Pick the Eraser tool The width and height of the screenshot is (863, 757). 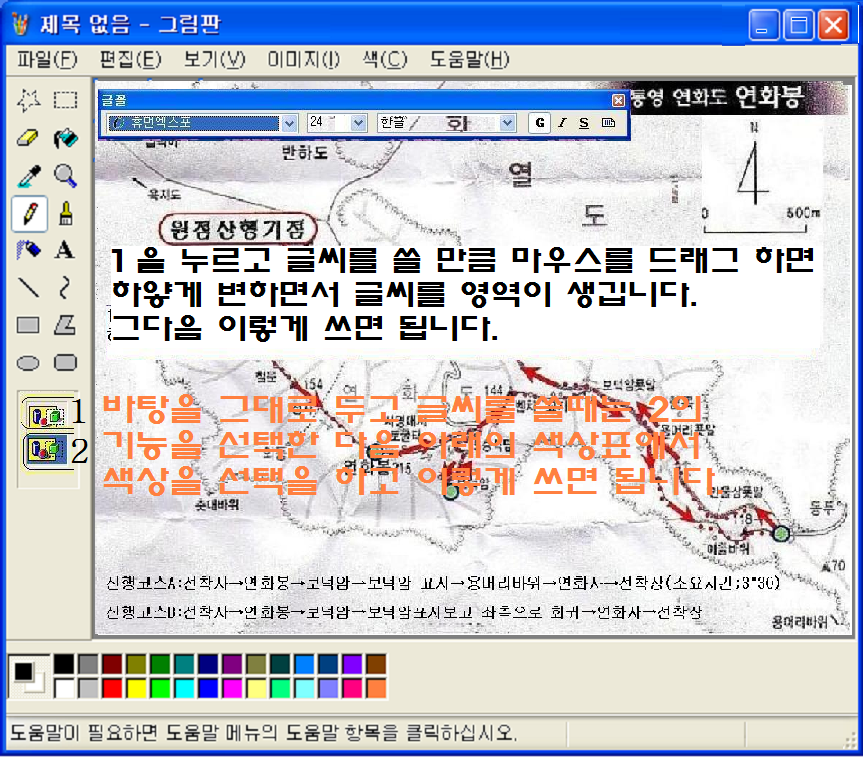(x=28, y=138)
